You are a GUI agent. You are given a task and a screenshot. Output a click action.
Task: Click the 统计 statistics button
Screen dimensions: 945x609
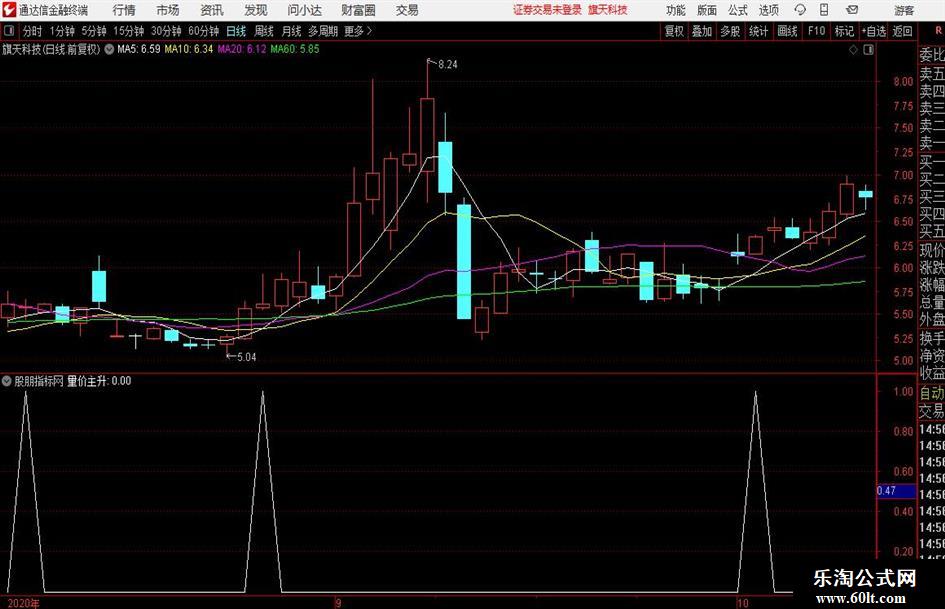pyautogui.click(x=758, y=31)
